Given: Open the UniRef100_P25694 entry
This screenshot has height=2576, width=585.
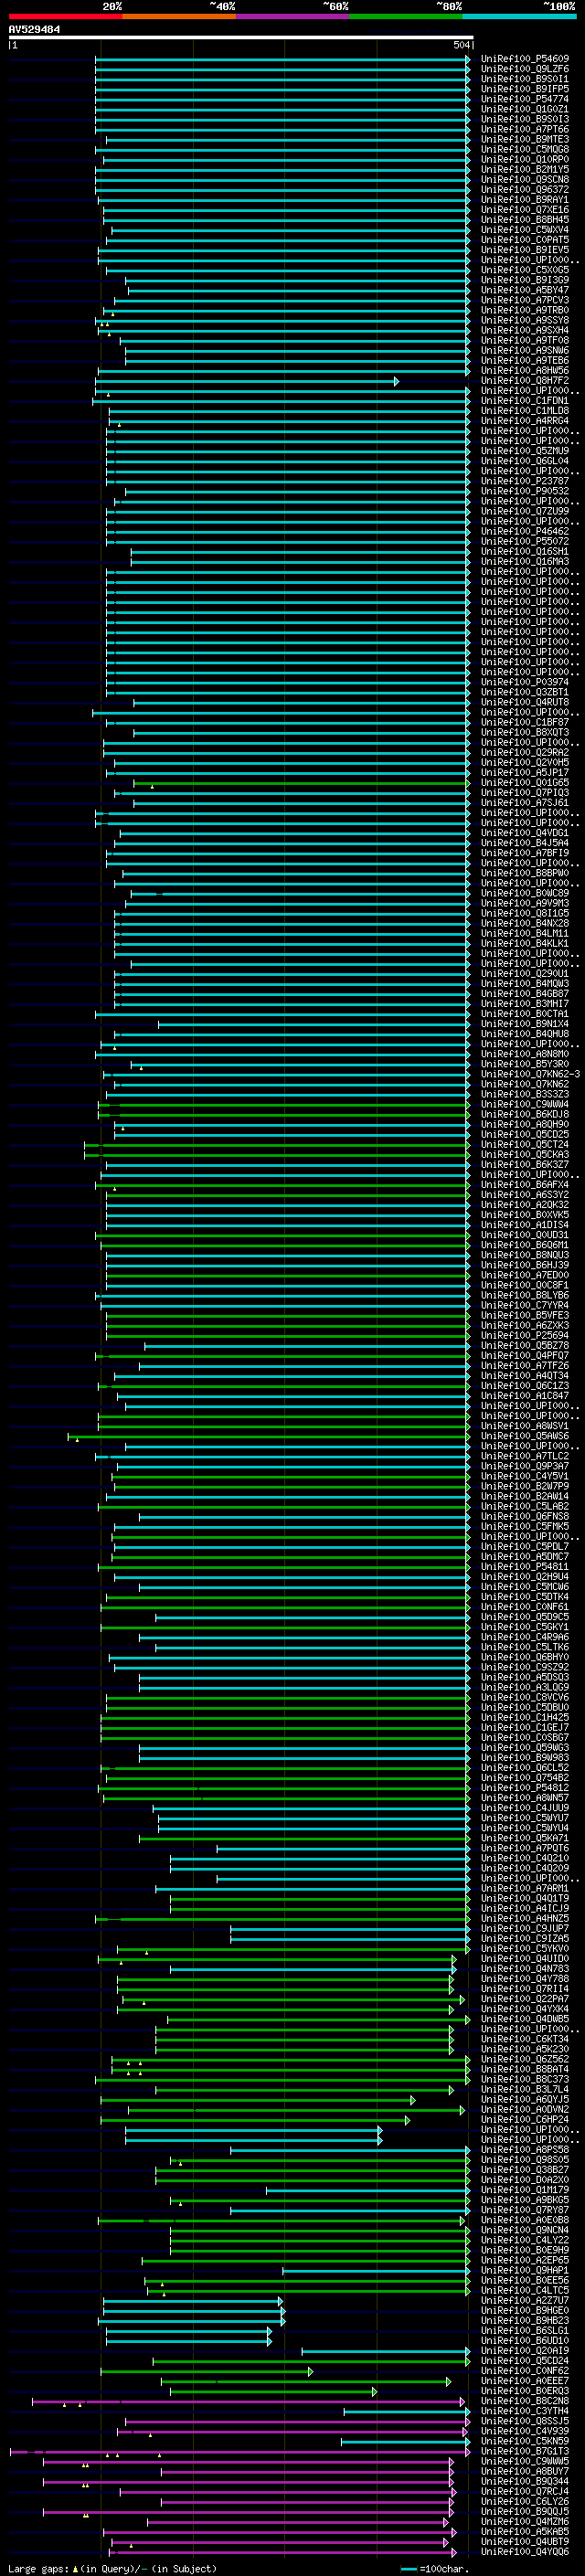Looking at the screenshot, I should pyautogui.click(x=524, y=1335).
